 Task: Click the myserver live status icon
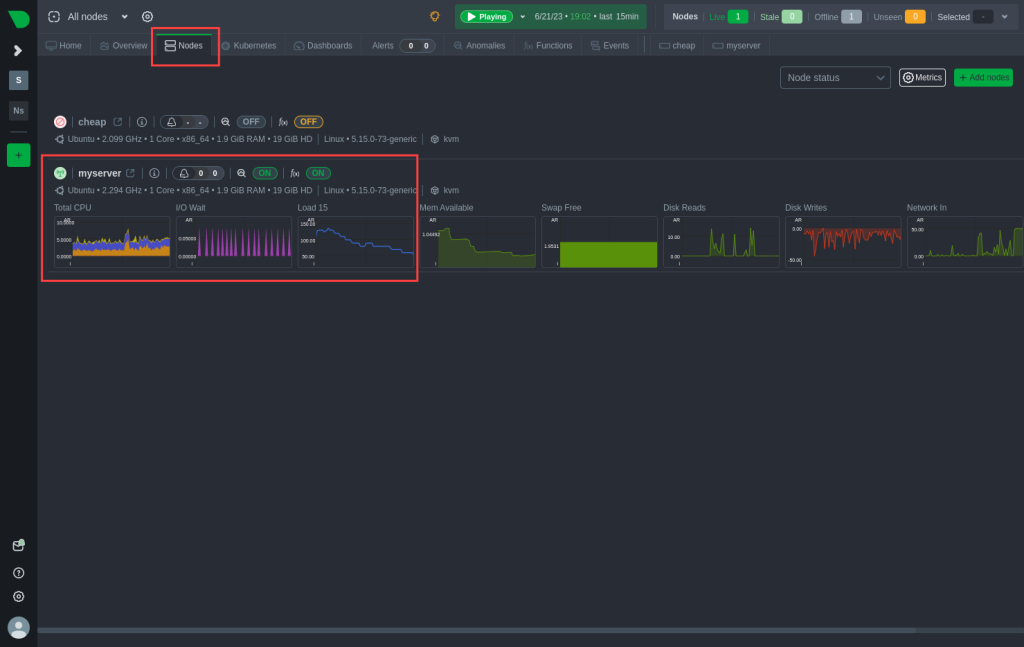click(60, 173)
